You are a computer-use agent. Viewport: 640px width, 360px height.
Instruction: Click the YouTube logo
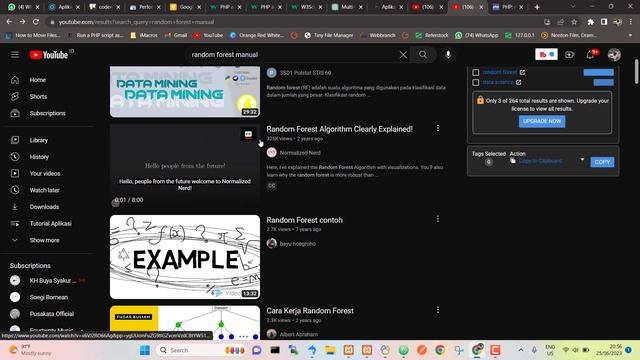pyautogui.click(x=49, y=55)
